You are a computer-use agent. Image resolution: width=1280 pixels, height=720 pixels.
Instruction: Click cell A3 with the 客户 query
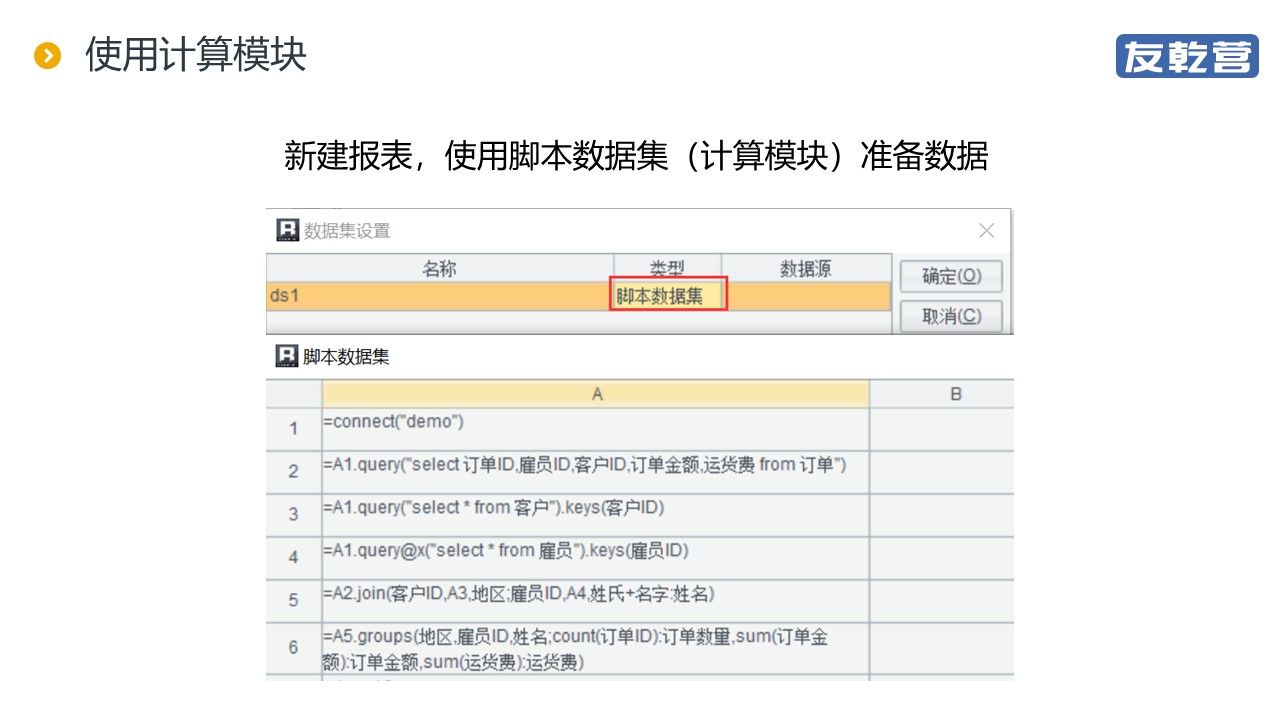(x=596, y=515)
